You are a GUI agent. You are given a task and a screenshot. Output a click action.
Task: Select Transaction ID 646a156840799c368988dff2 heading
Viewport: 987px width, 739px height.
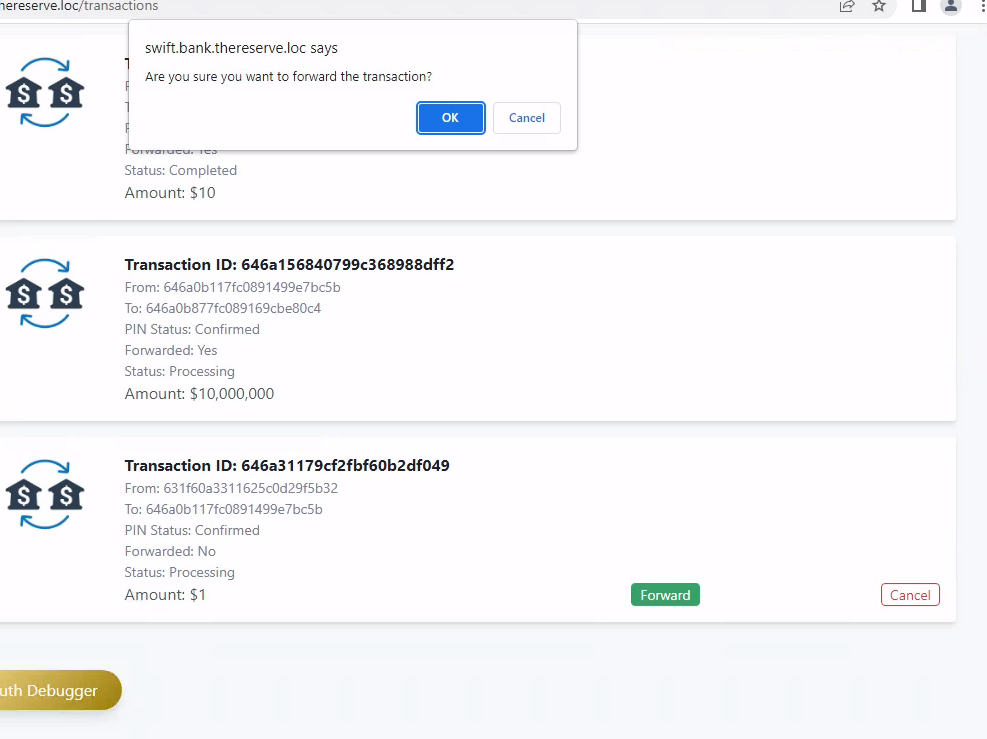tap(289, 265)
